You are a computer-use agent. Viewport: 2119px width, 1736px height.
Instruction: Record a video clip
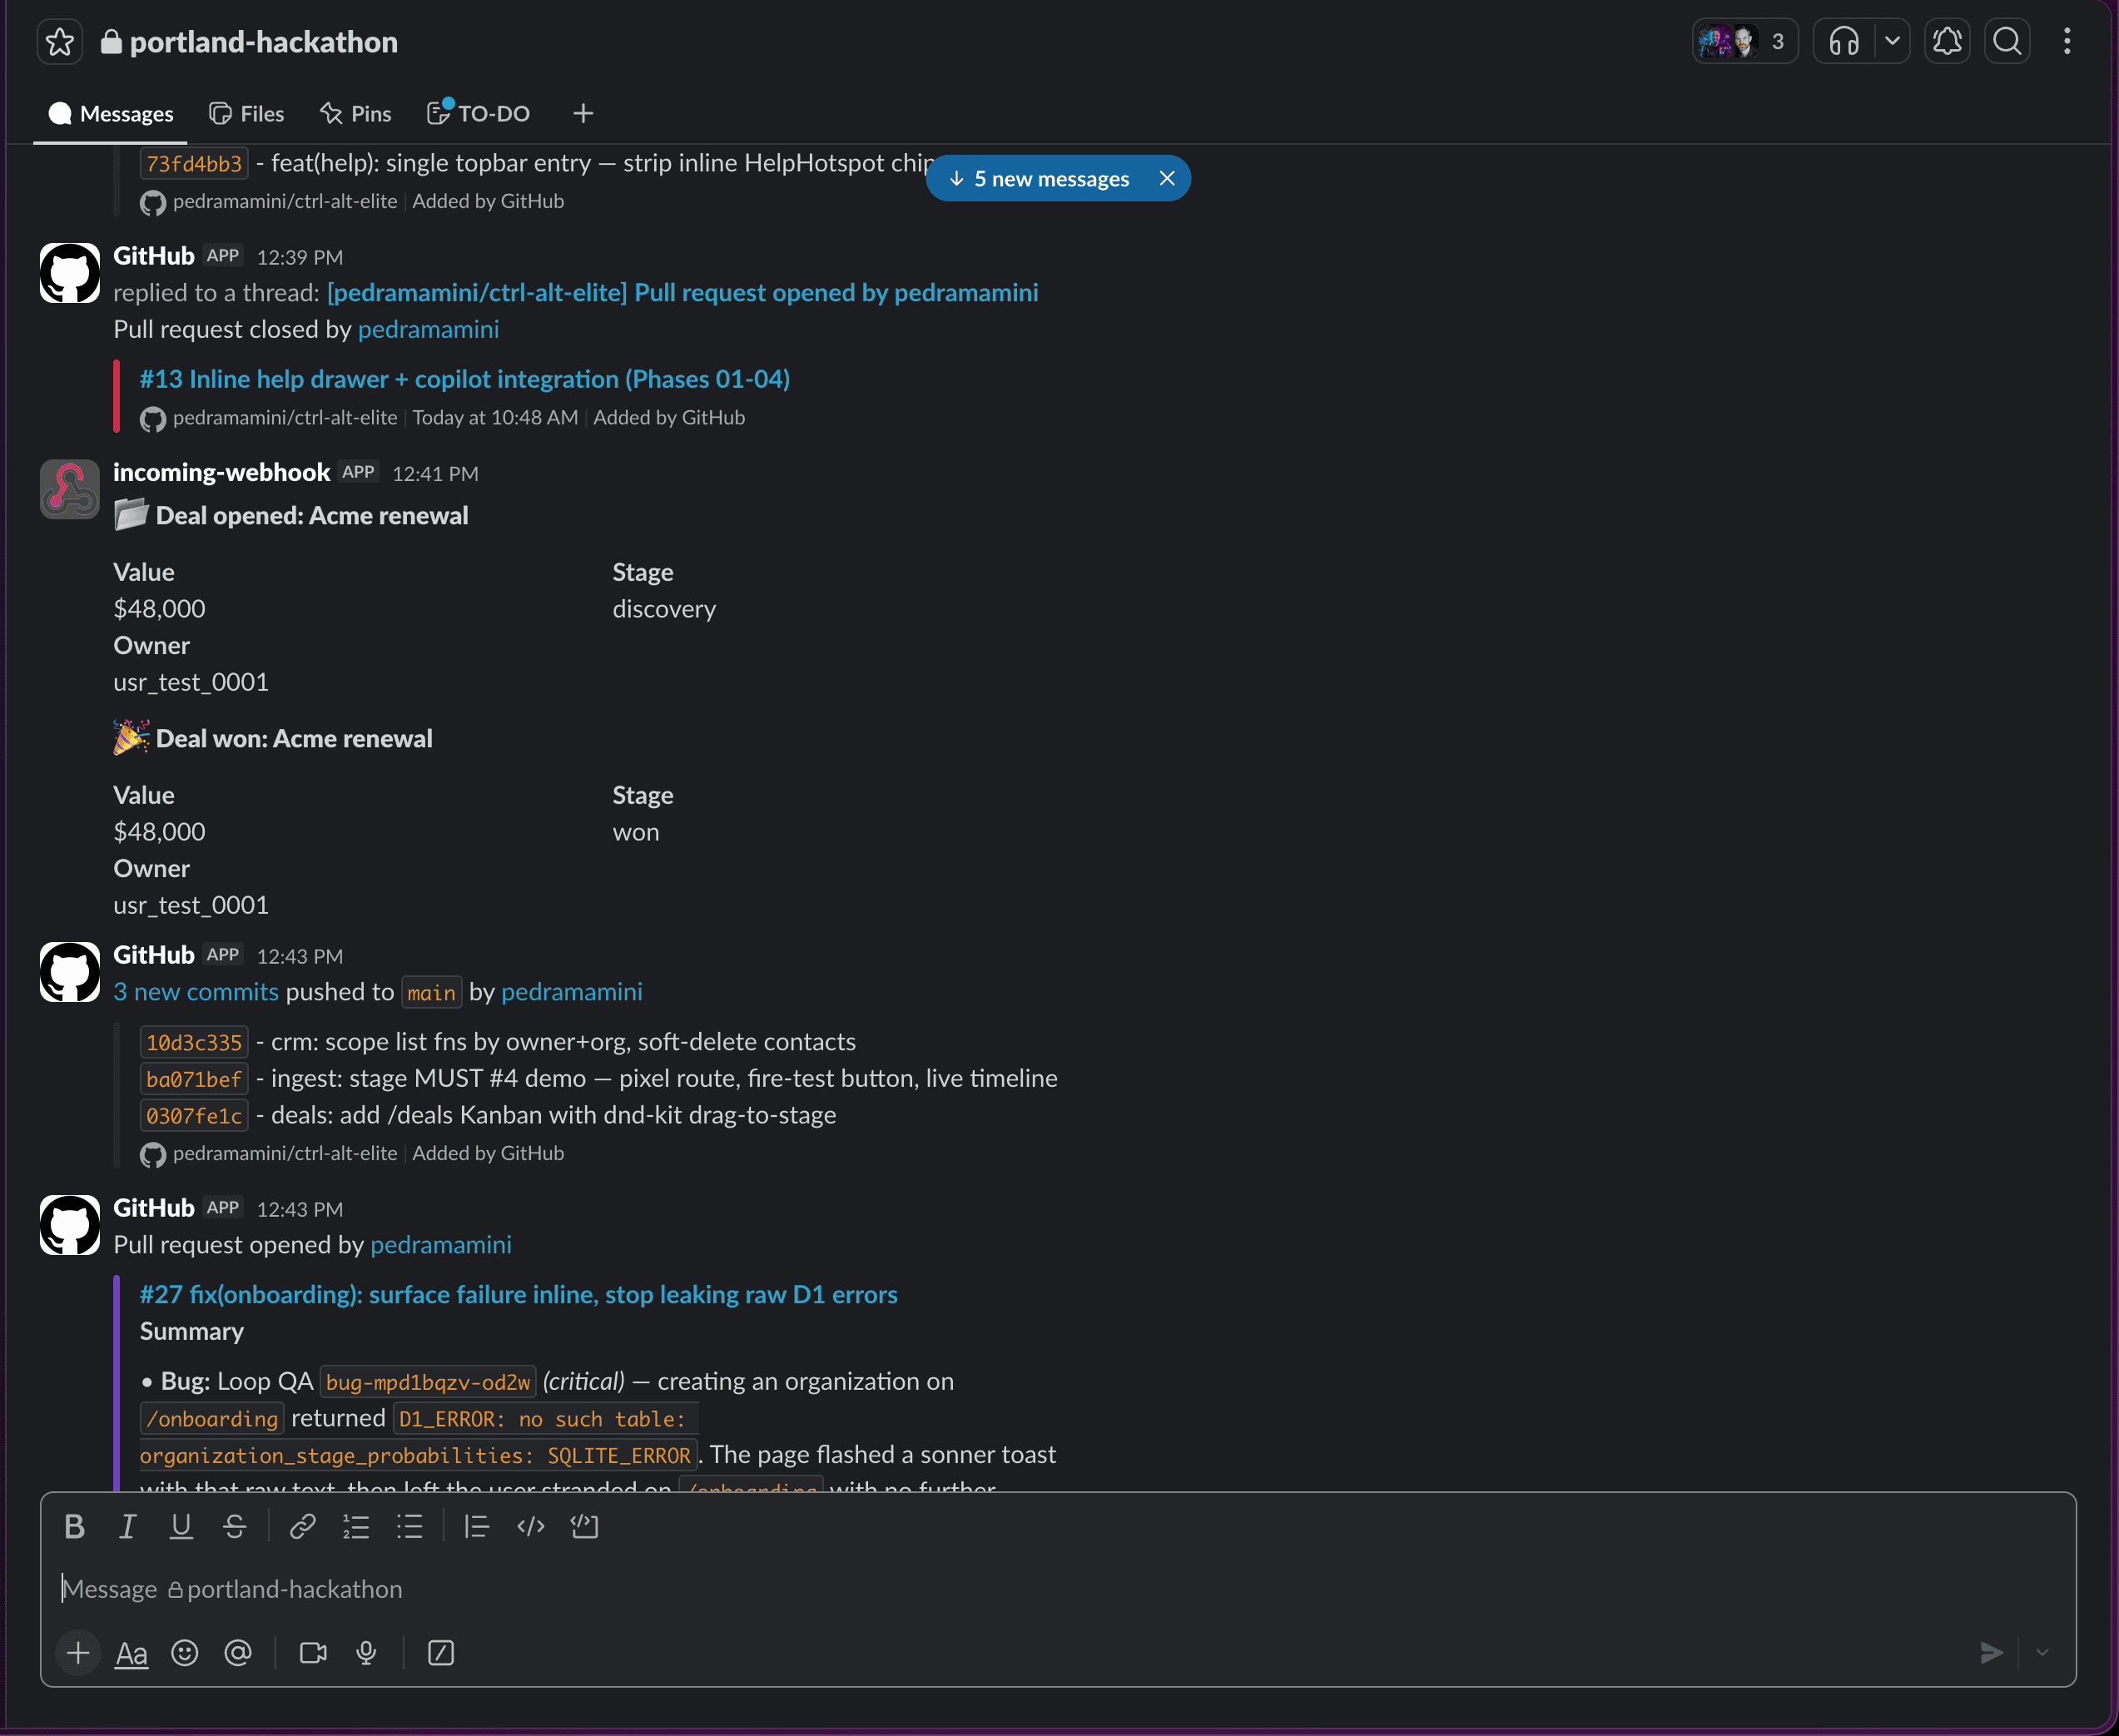click(313, 1653)
